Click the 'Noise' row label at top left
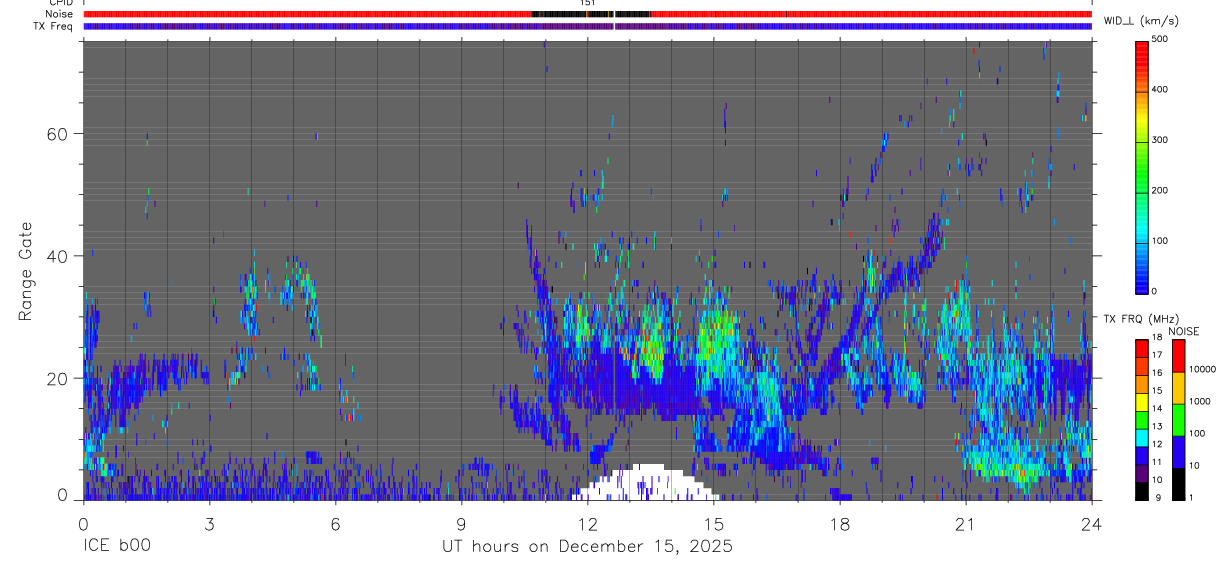This screenshot has width=1228, height=567. 58,14
